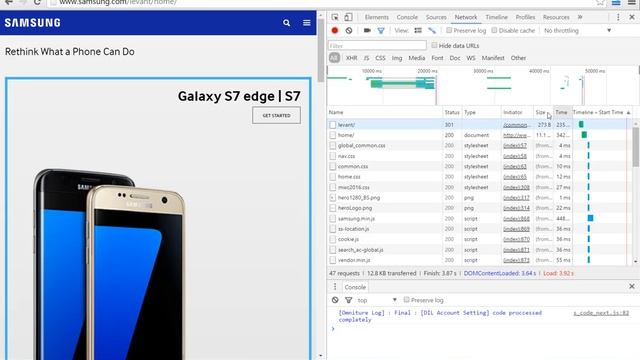Screen dimensions: 640x360
Task: Toggle the overview view icon
Action: coord(431,31)
